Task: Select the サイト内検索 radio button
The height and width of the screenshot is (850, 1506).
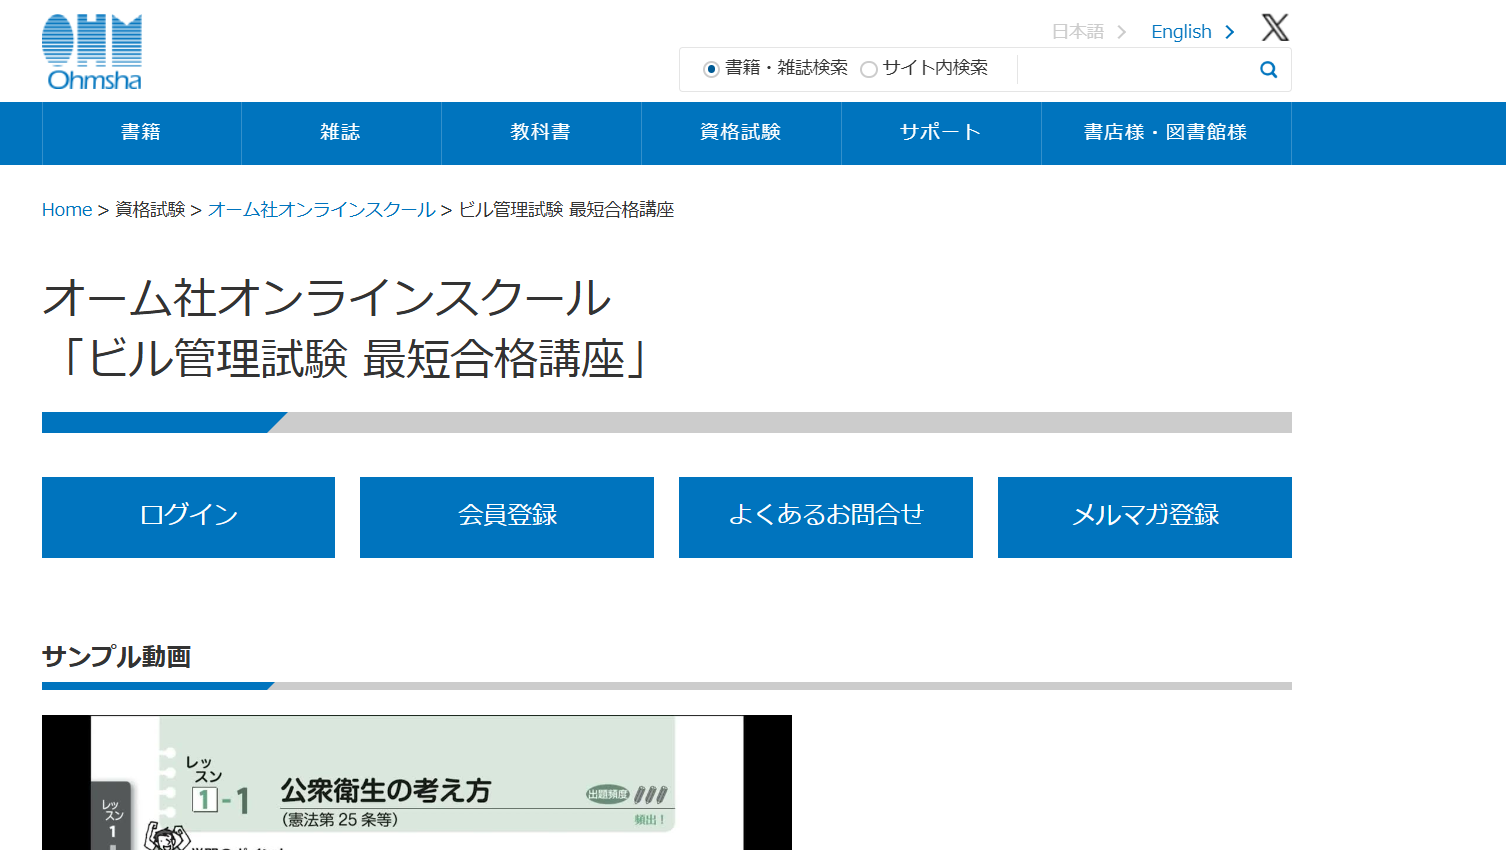Action: pyautogui.click(x=869, y=69)
